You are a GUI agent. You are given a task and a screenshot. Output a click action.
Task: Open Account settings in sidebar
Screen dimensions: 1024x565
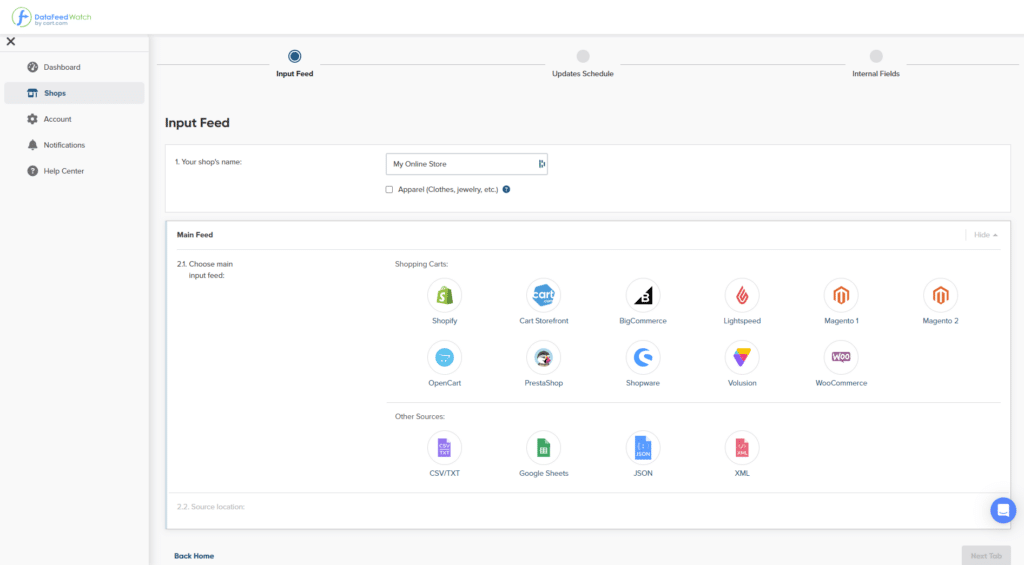click(74, 119)
